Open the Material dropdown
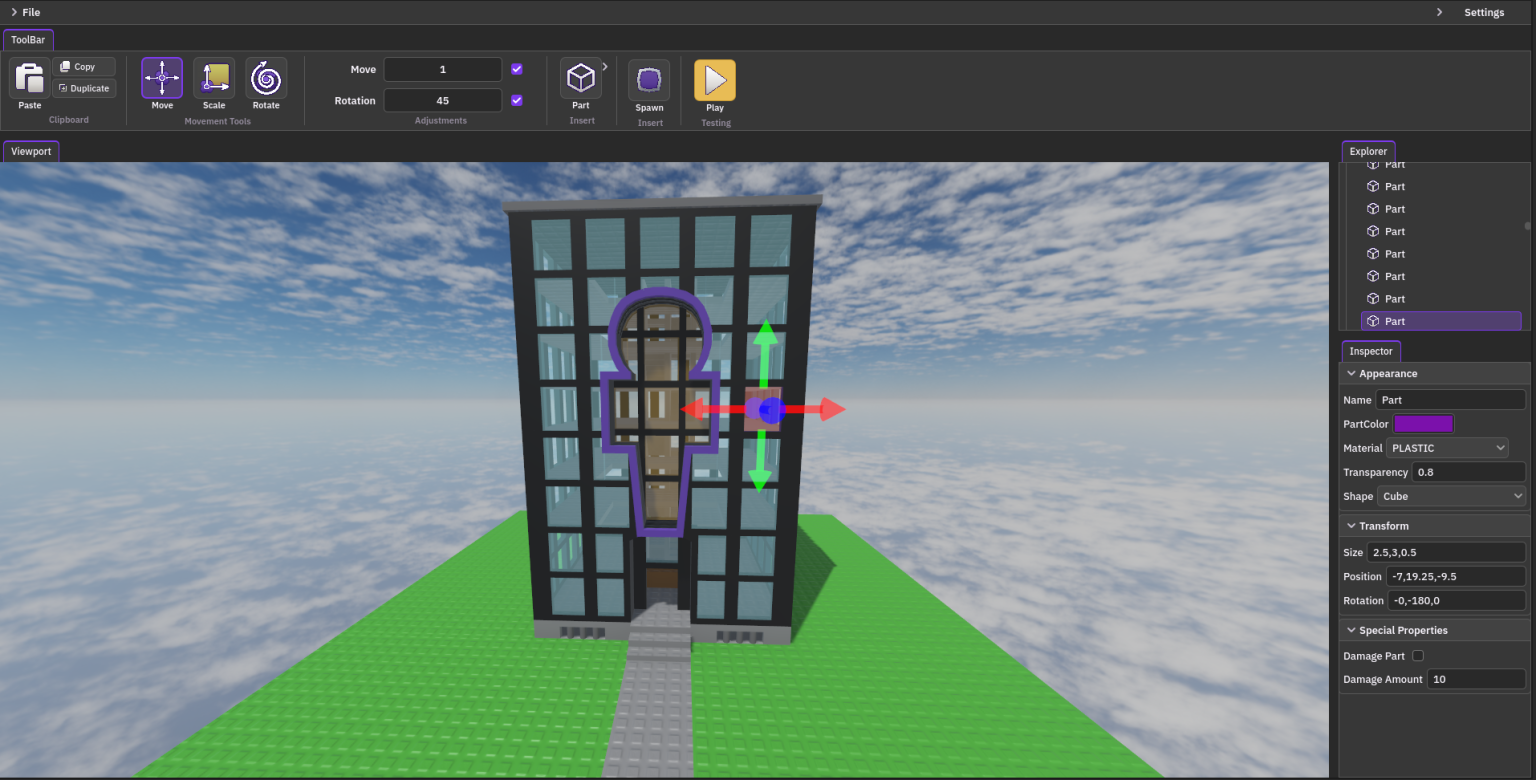 click(1448, 448)
